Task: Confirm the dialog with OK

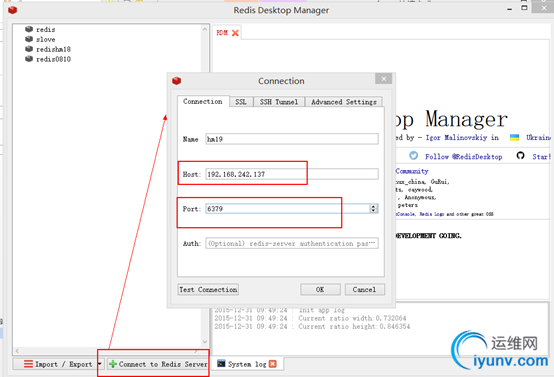Action: 320,289
